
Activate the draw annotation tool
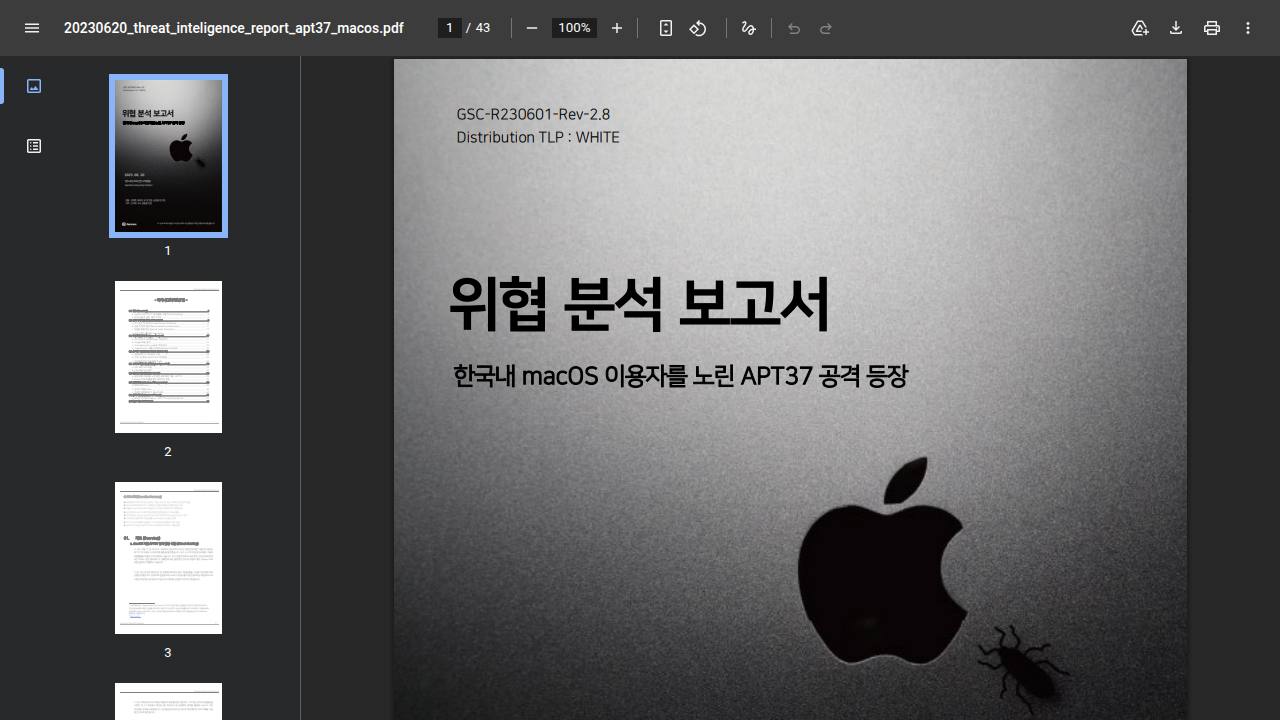click(x=748, y=28)
